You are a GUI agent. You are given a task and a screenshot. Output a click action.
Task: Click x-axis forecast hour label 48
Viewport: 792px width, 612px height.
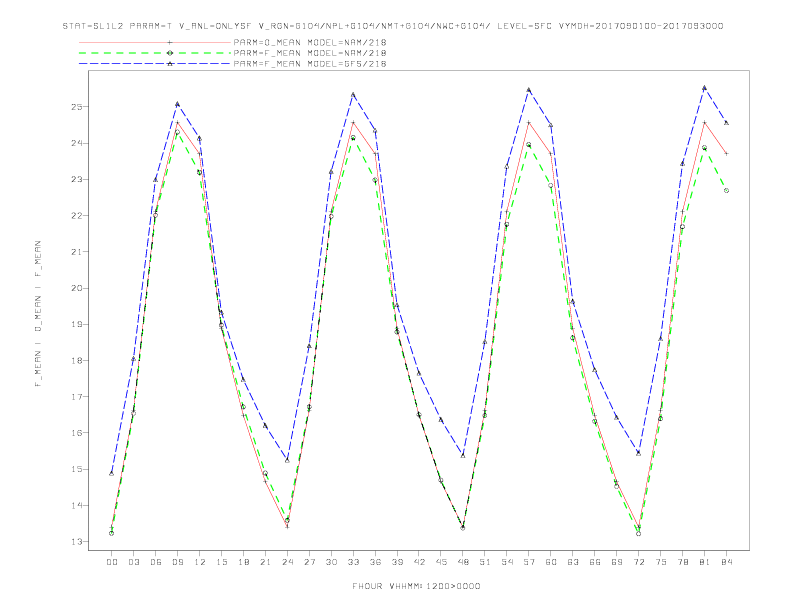[x=463, y=562]
